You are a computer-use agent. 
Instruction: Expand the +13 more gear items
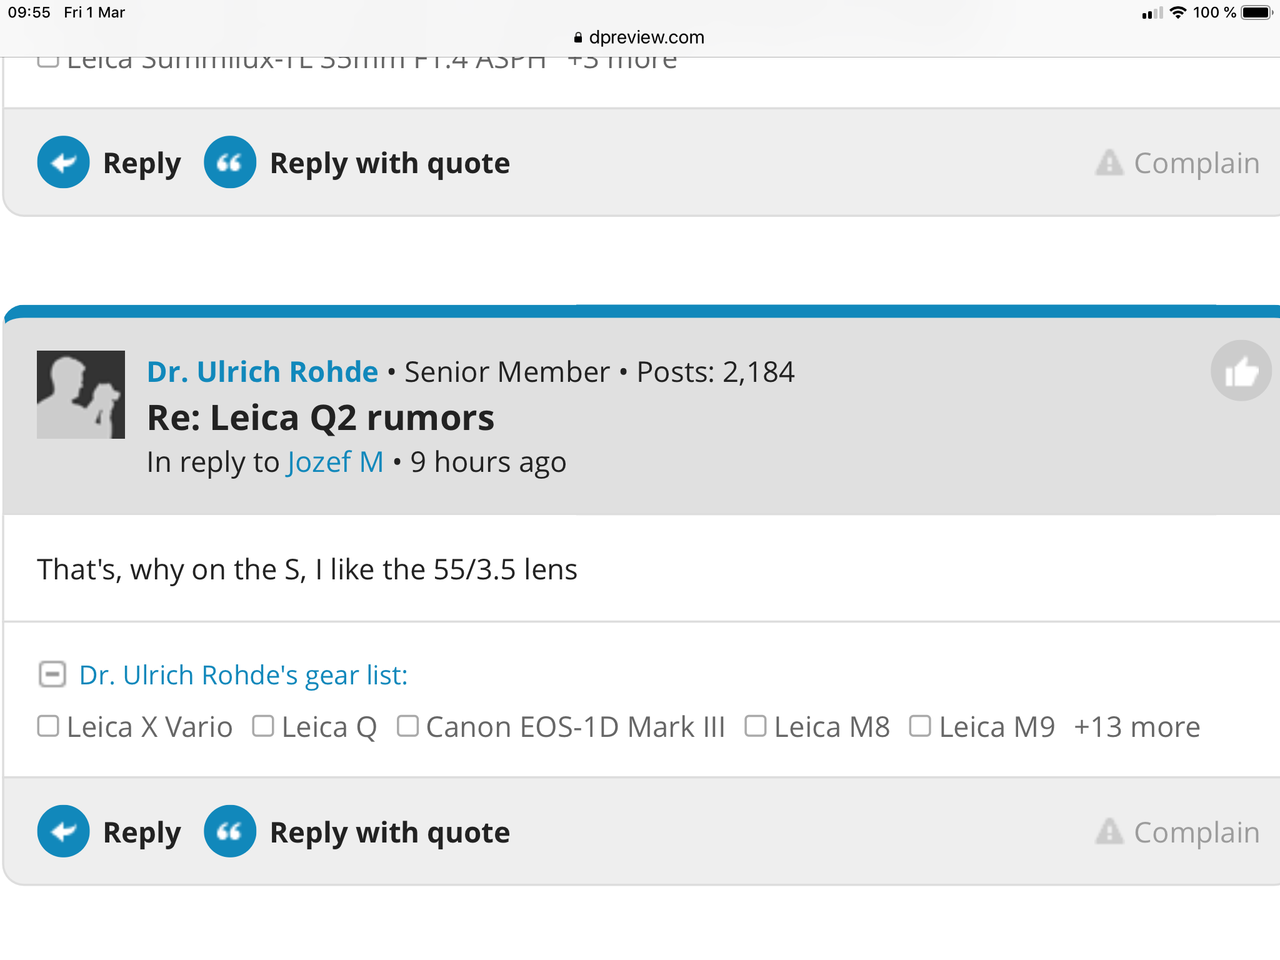1136,727
